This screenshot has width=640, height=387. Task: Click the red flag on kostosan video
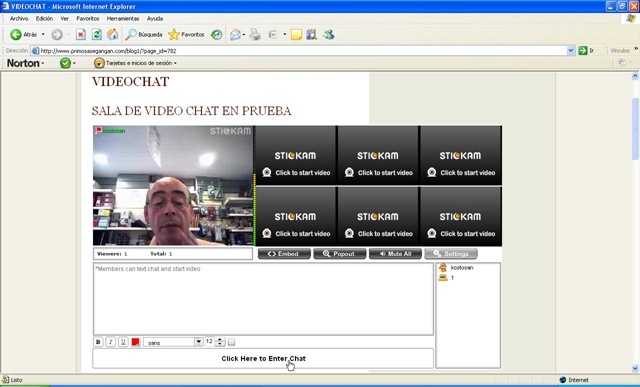[98, 131]
